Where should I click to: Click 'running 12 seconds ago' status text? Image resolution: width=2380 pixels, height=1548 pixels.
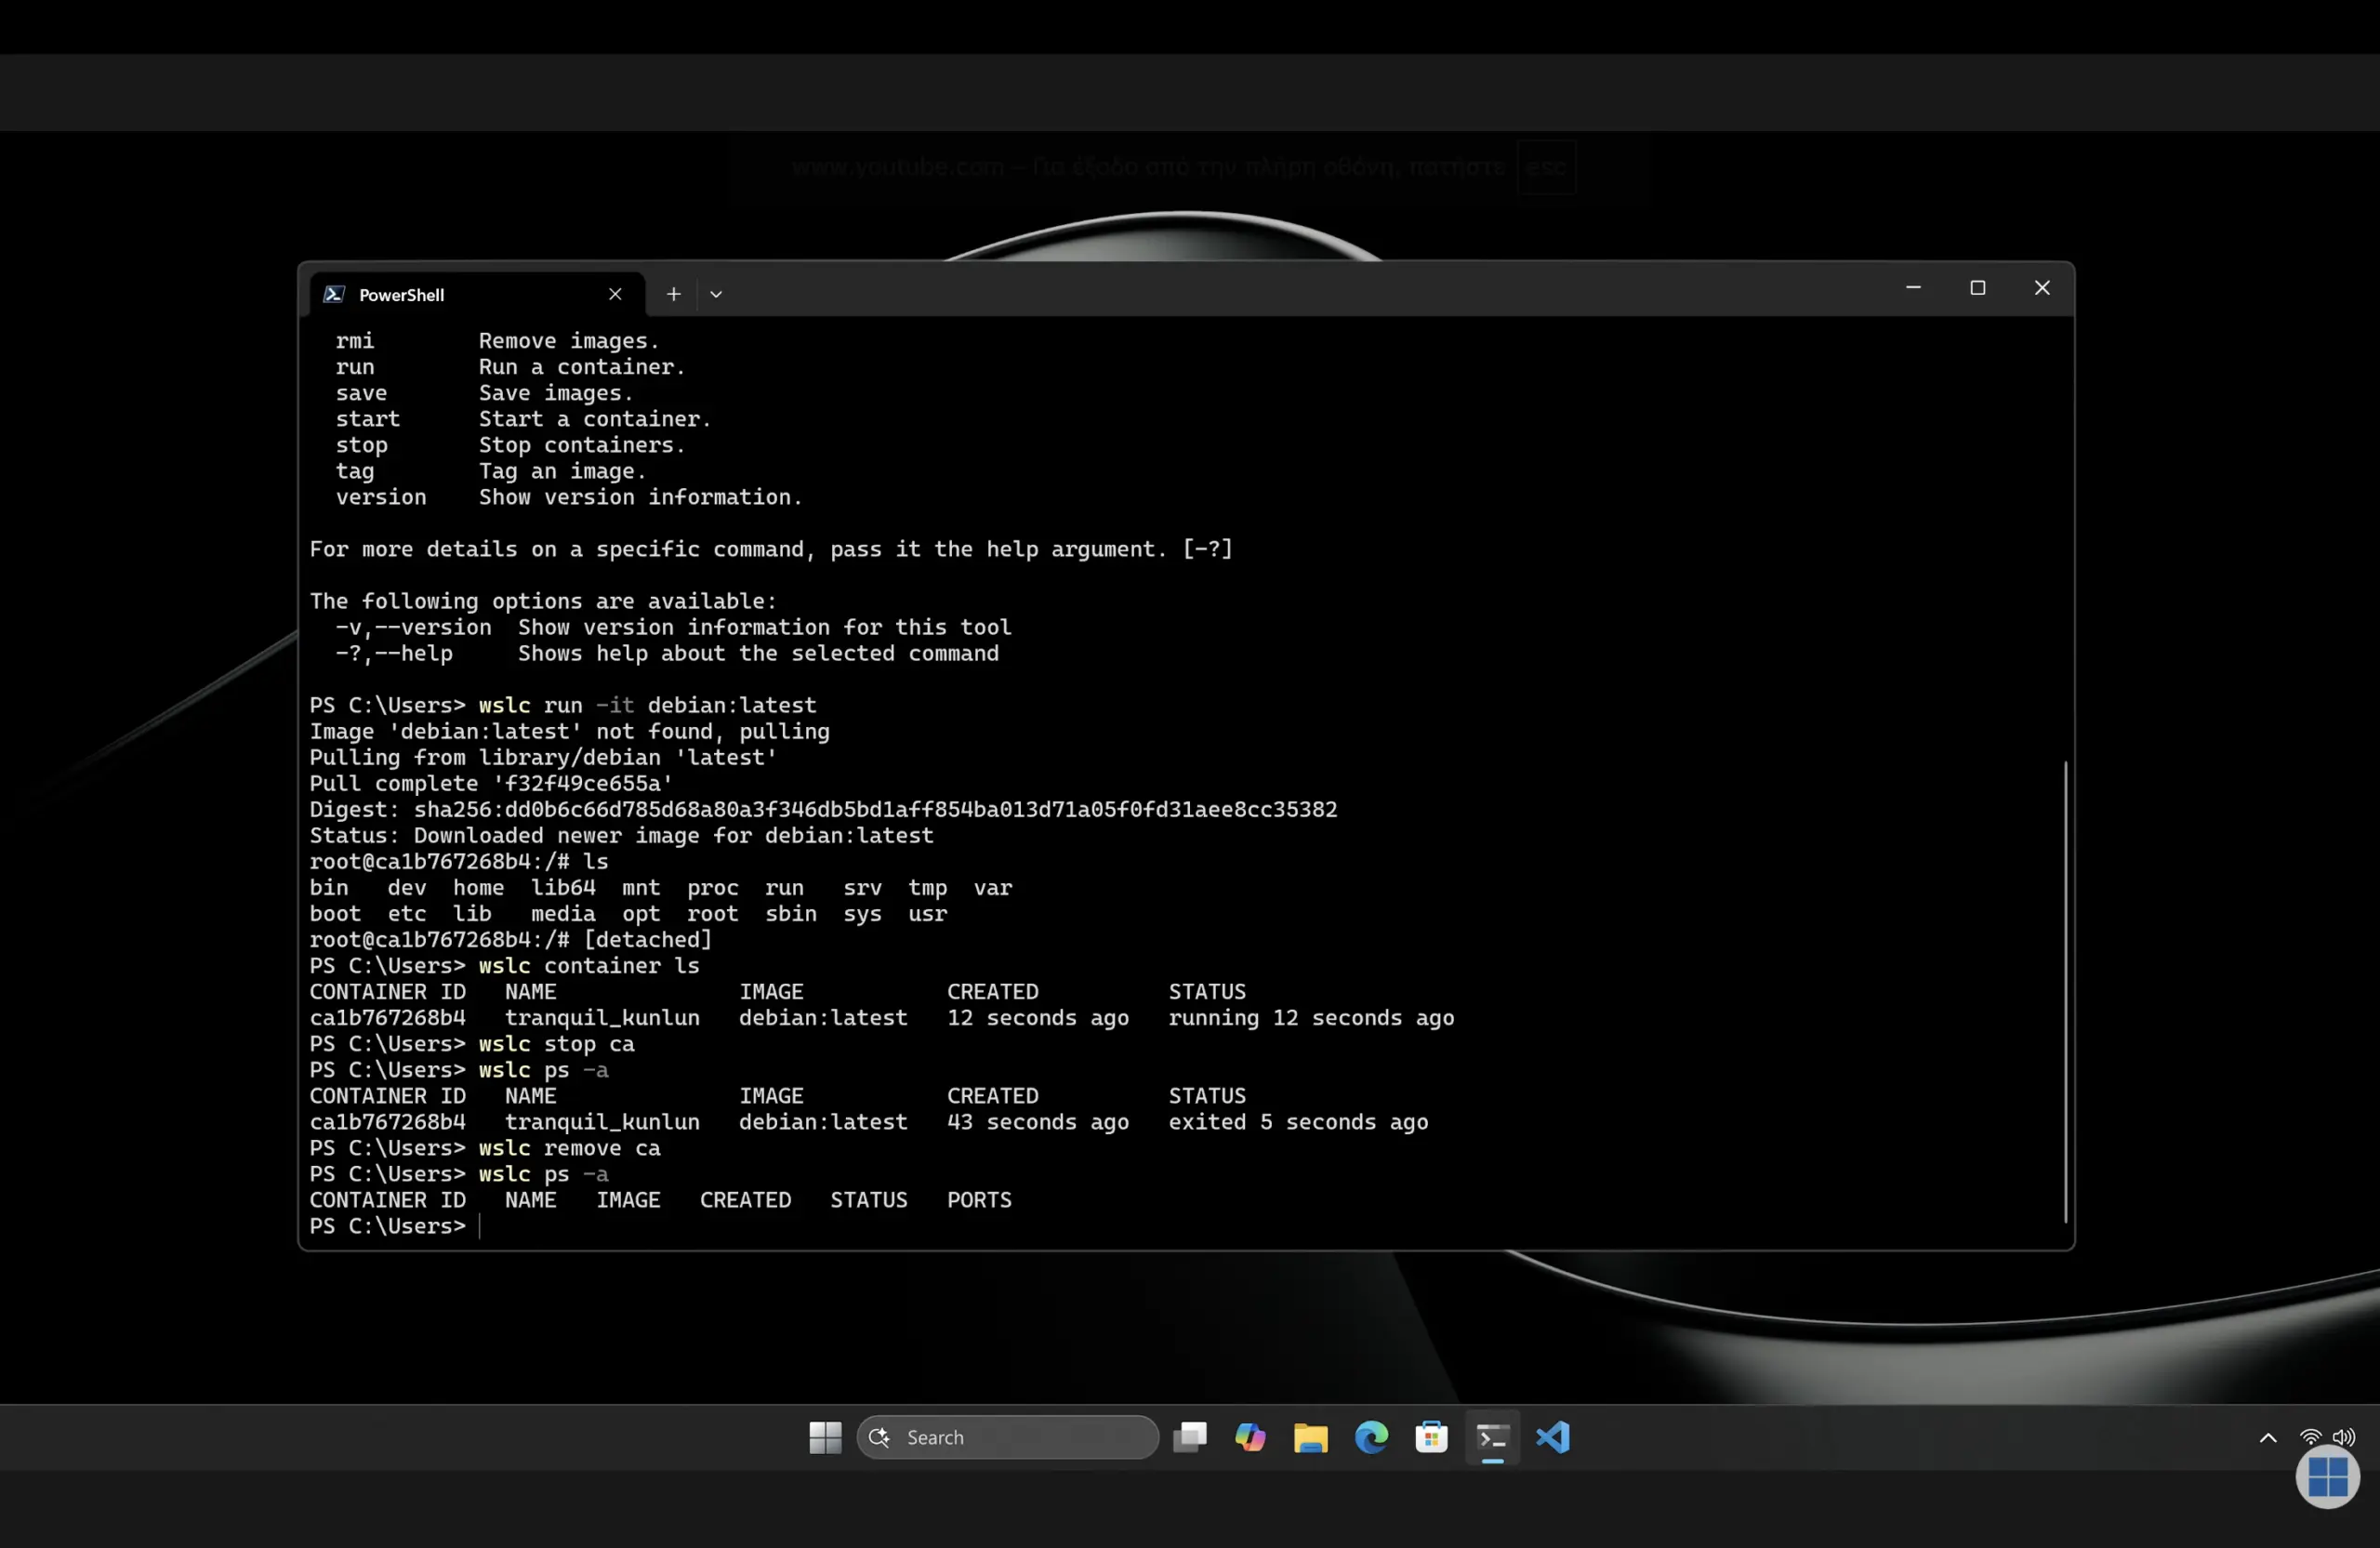pos(1311,1017)
